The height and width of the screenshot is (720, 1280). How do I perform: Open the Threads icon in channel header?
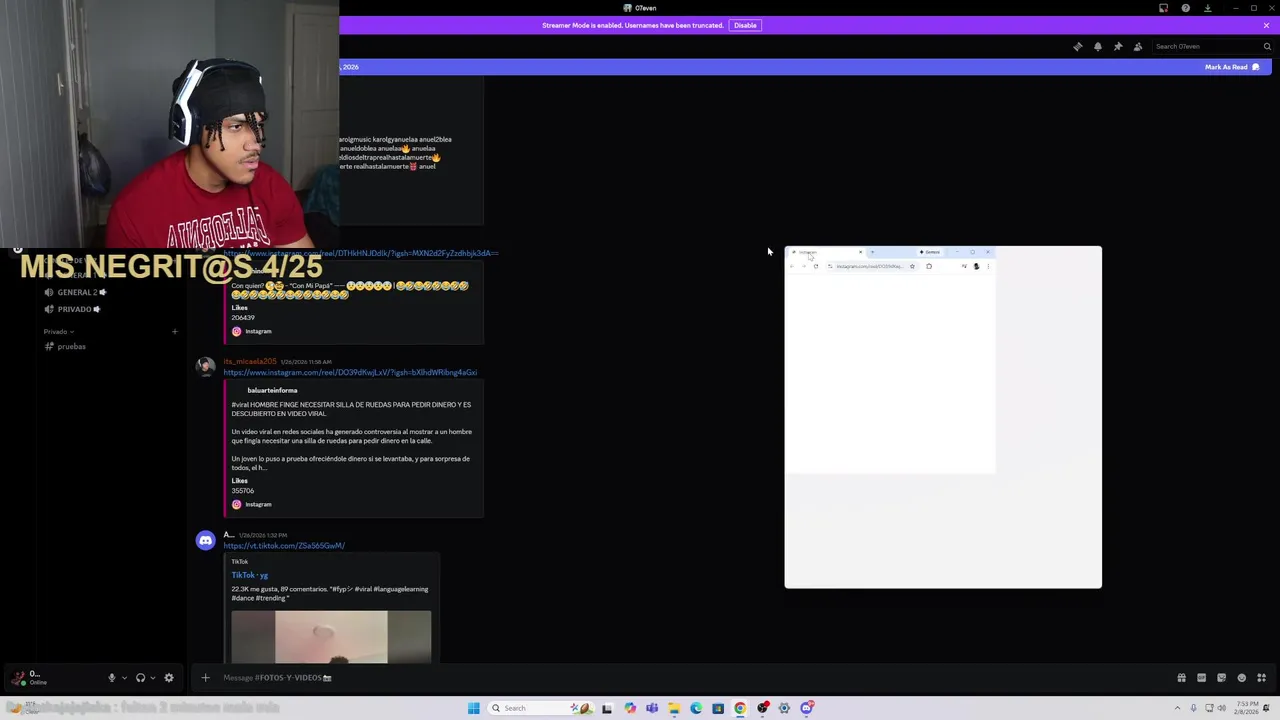pos(1077,46)
